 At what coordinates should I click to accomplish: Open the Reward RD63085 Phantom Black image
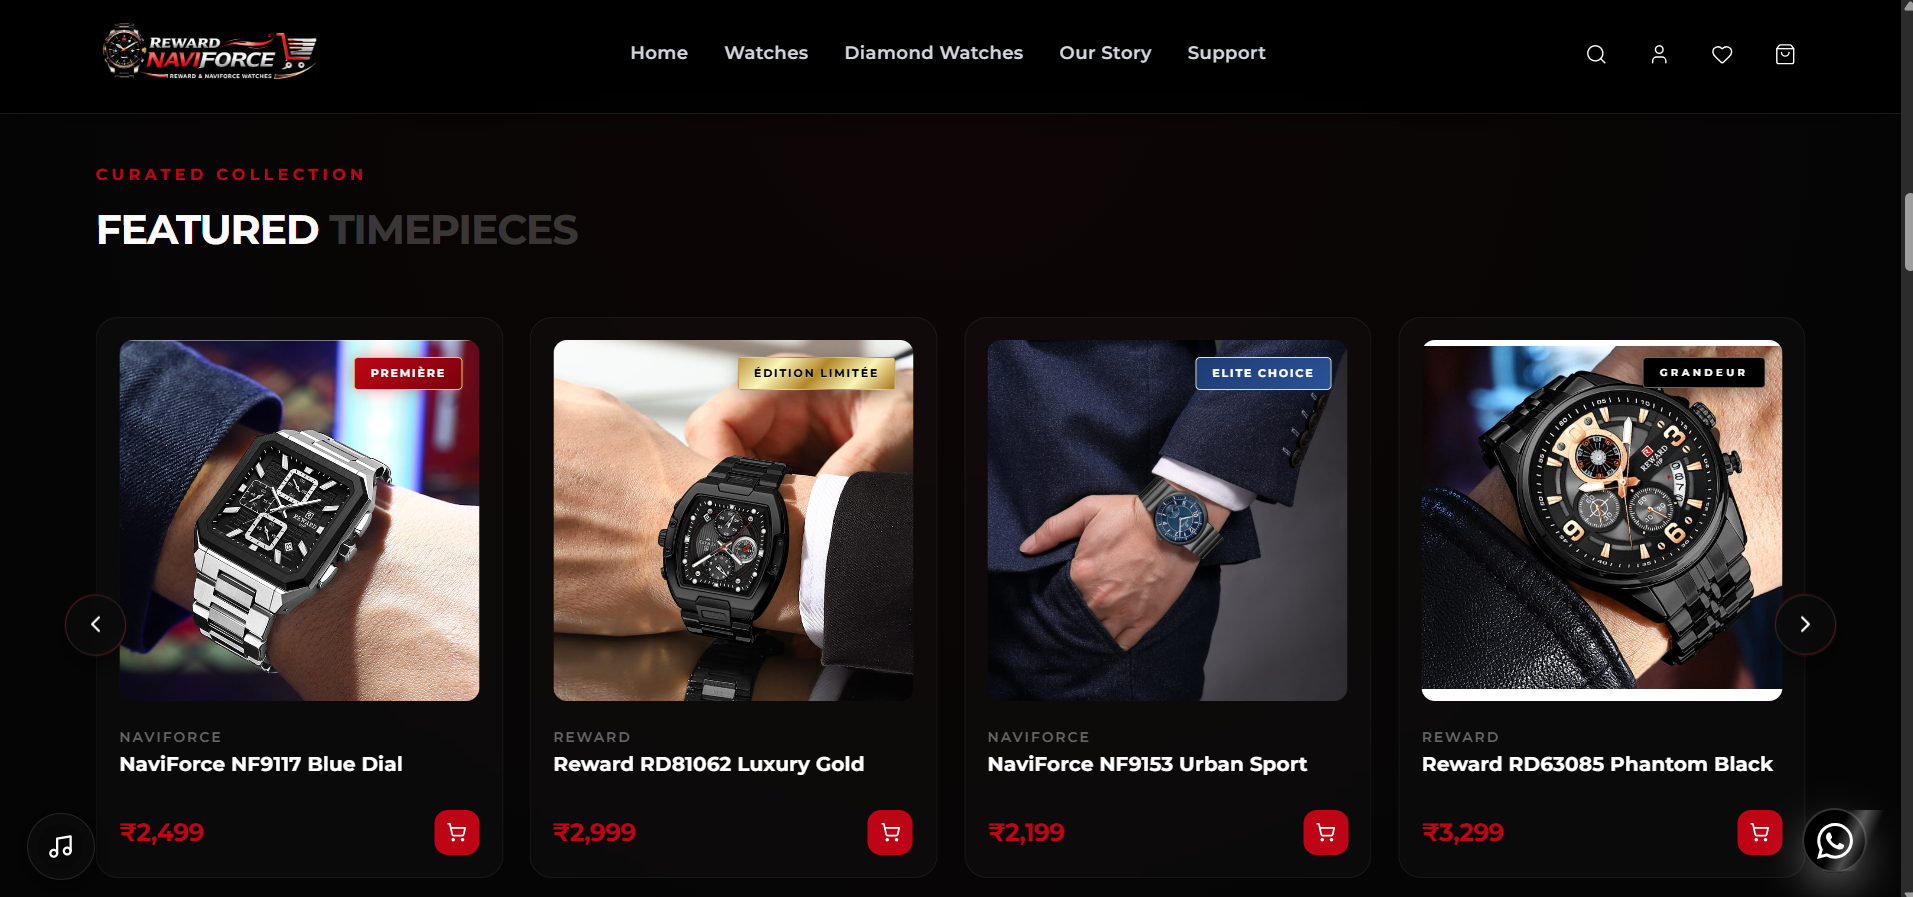click(1602, 520)
